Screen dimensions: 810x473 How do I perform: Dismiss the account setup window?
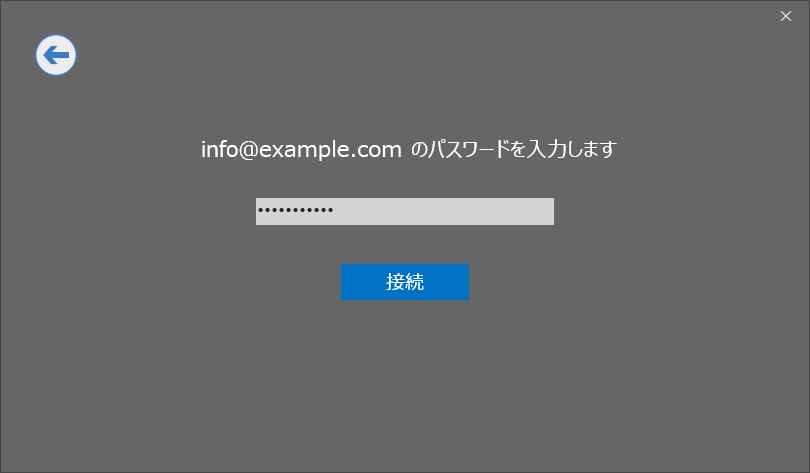pyautogui.click(x=786, y=16)
